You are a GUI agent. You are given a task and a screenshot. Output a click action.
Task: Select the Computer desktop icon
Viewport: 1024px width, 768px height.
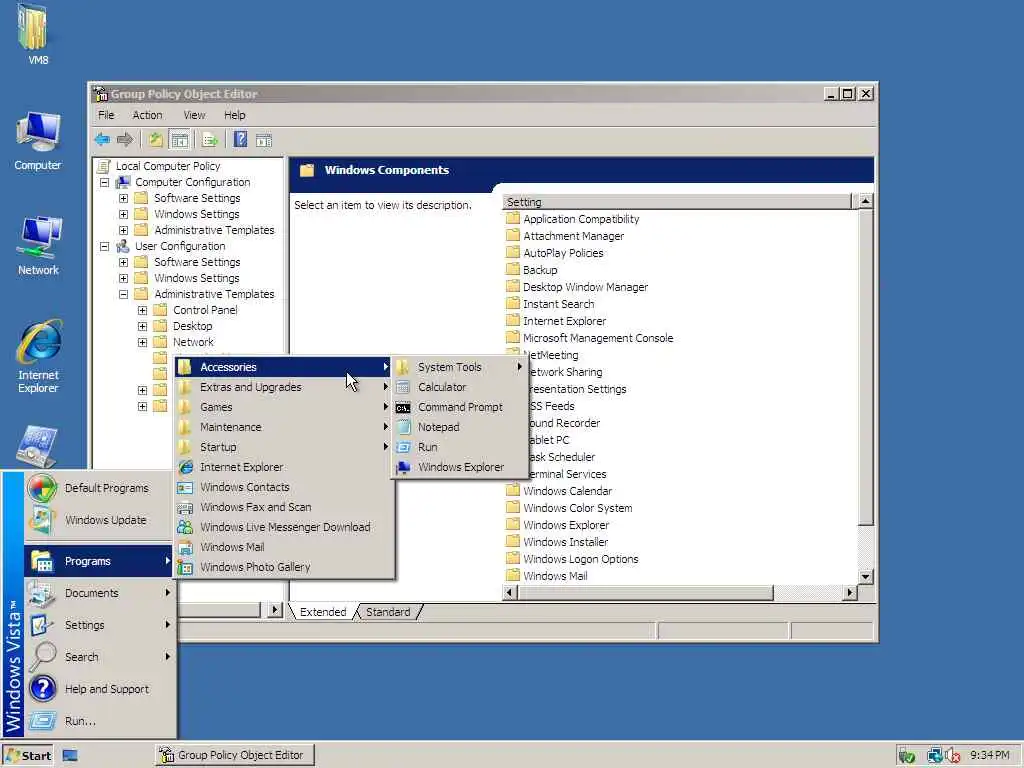[38, 141]
